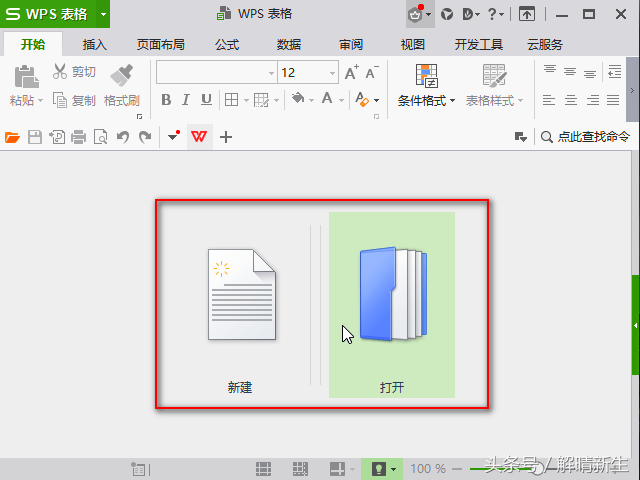Click the Copy (复制) icon
Viewport: 640px width, 480px height.
[x=60, y=100]
